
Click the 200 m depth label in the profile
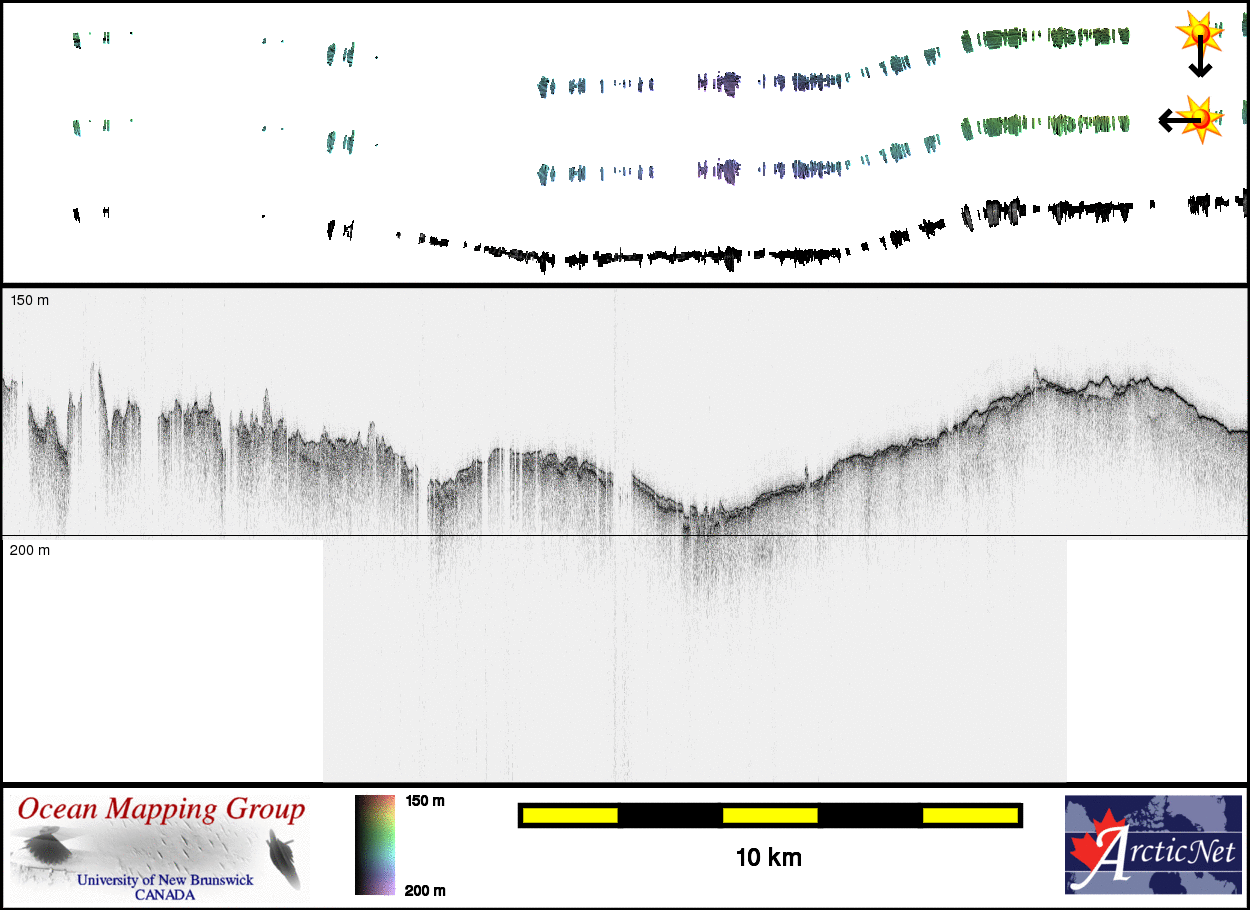(x=30, y=550)
